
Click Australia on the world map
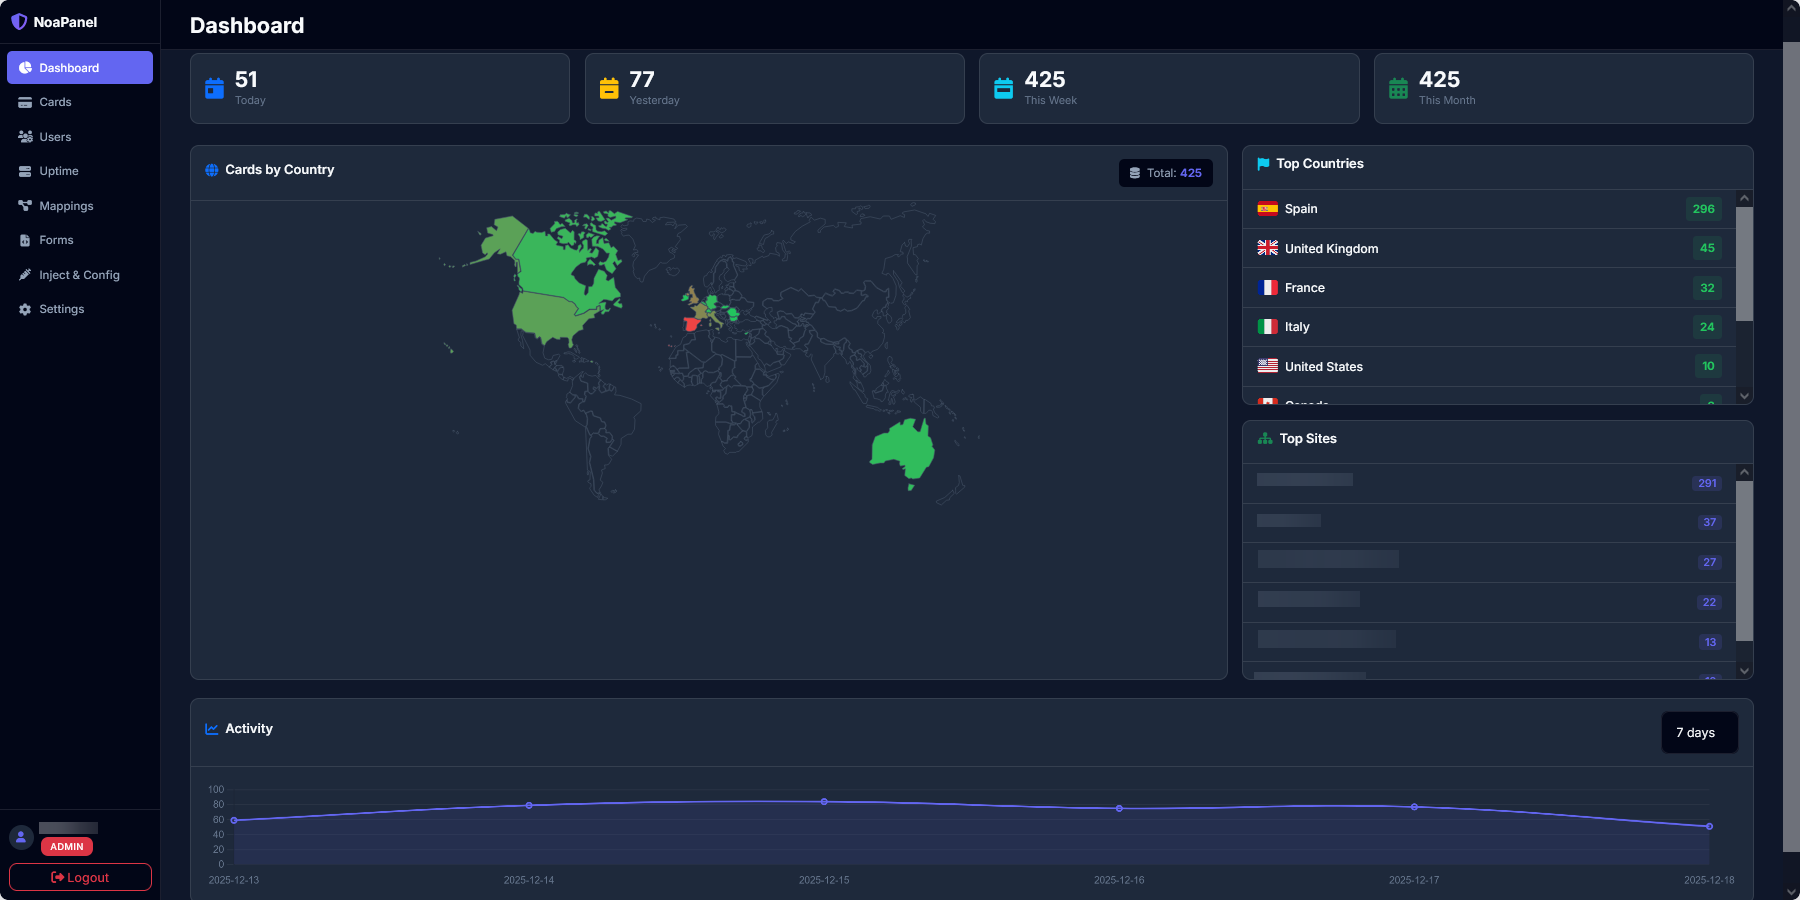point(905,448)
